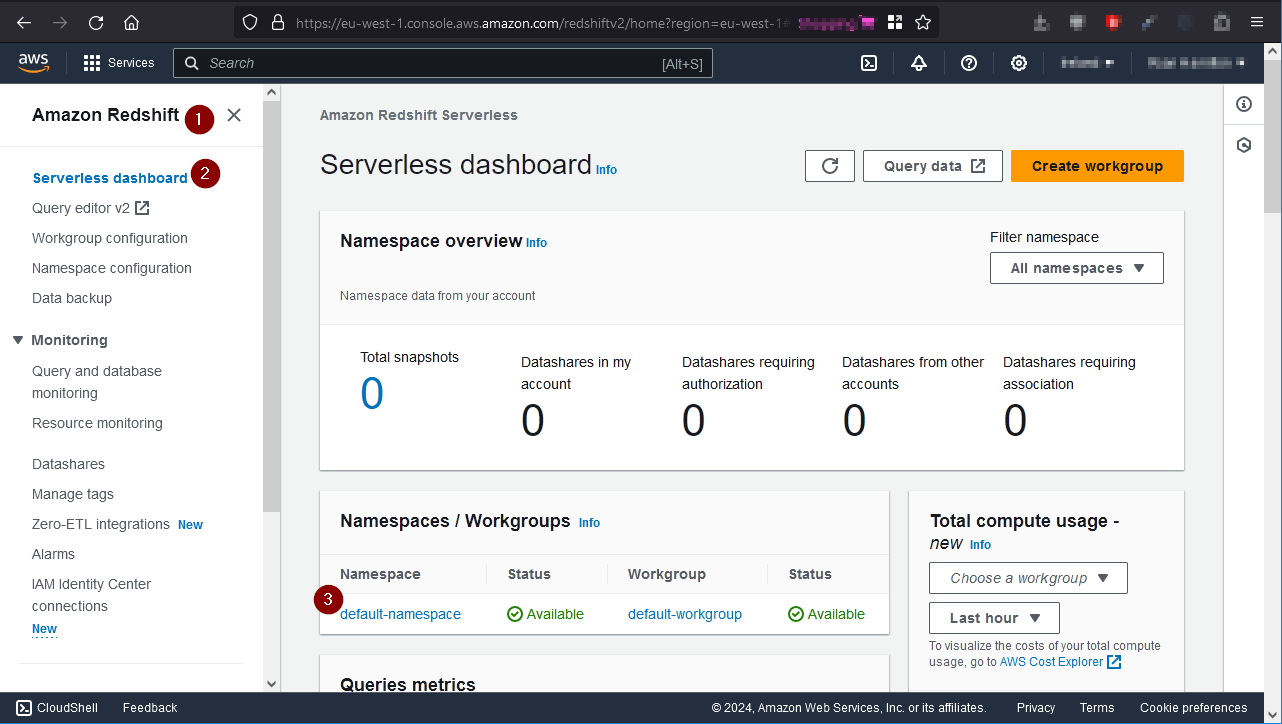Click the browser forward arrow
1282x724 pixels.
point(60,22)
